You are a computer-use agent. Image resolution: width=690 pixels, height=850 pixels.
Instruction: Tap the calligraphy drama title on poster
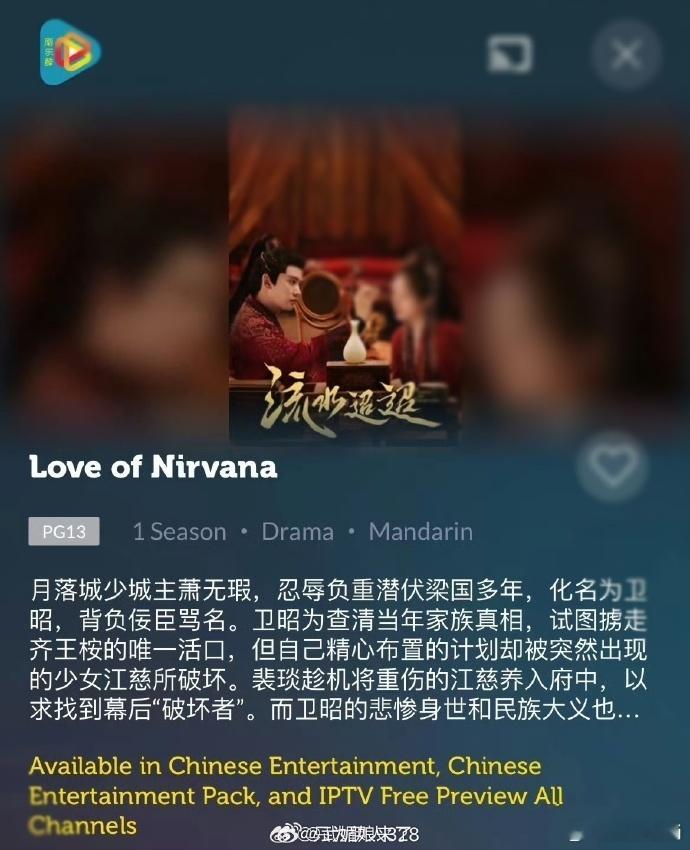click(340, 402)
